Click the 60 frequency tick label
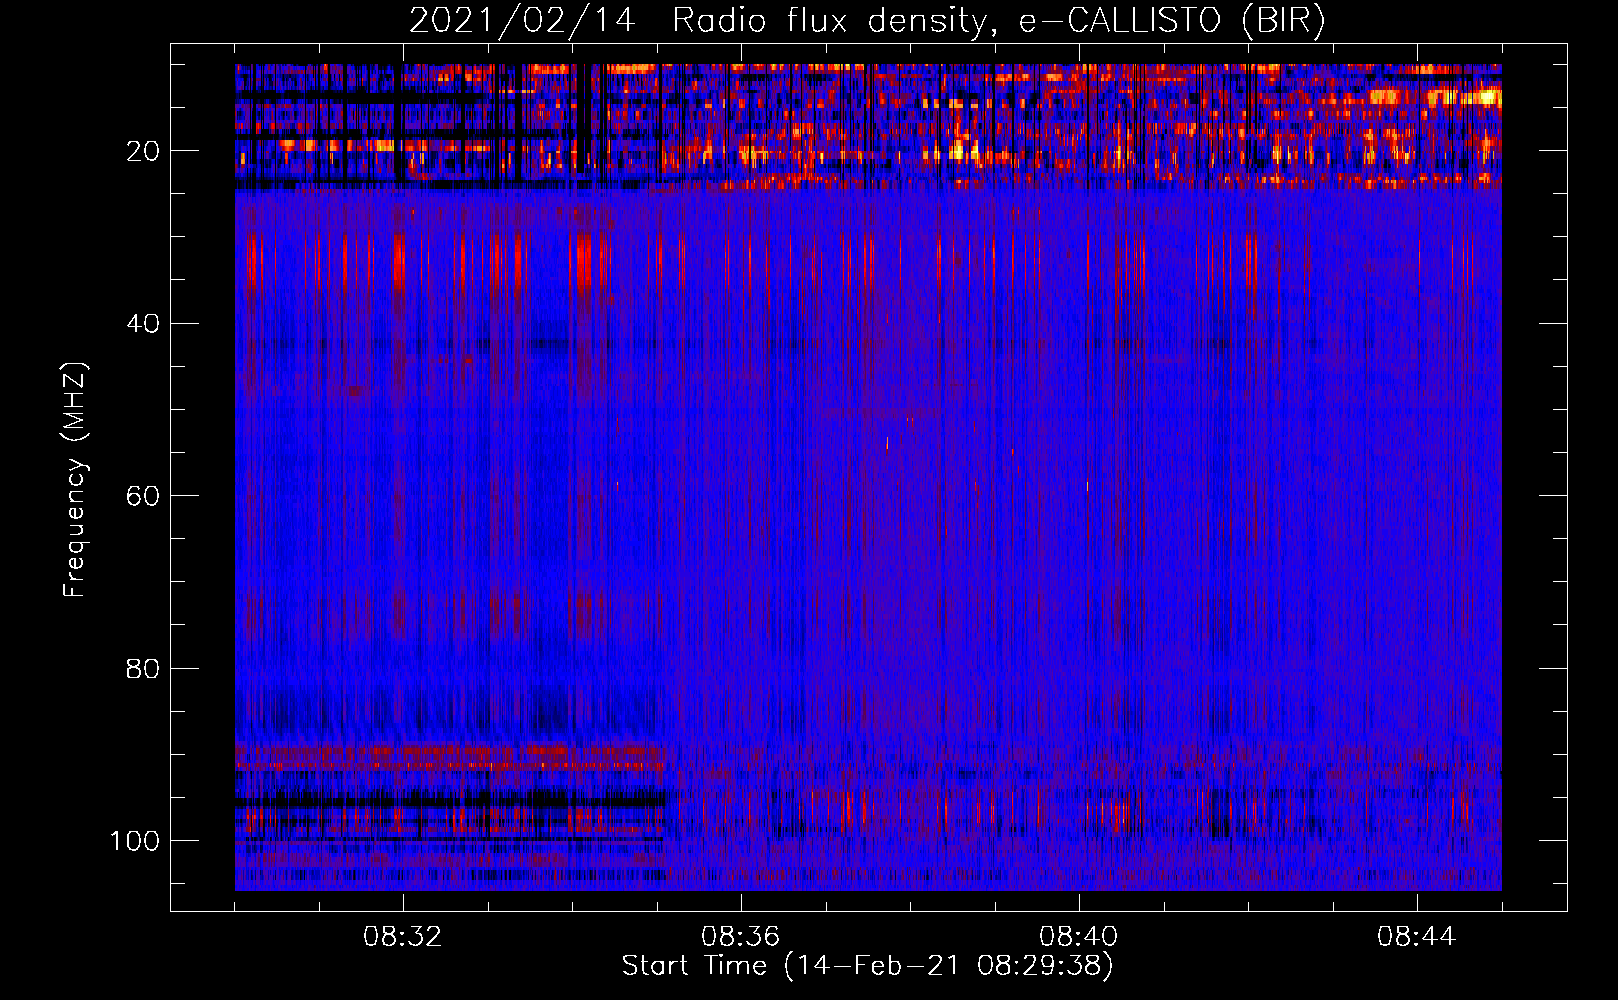Image resolution: width=1618 pixels, height=1000 pixels. (143, 496)
